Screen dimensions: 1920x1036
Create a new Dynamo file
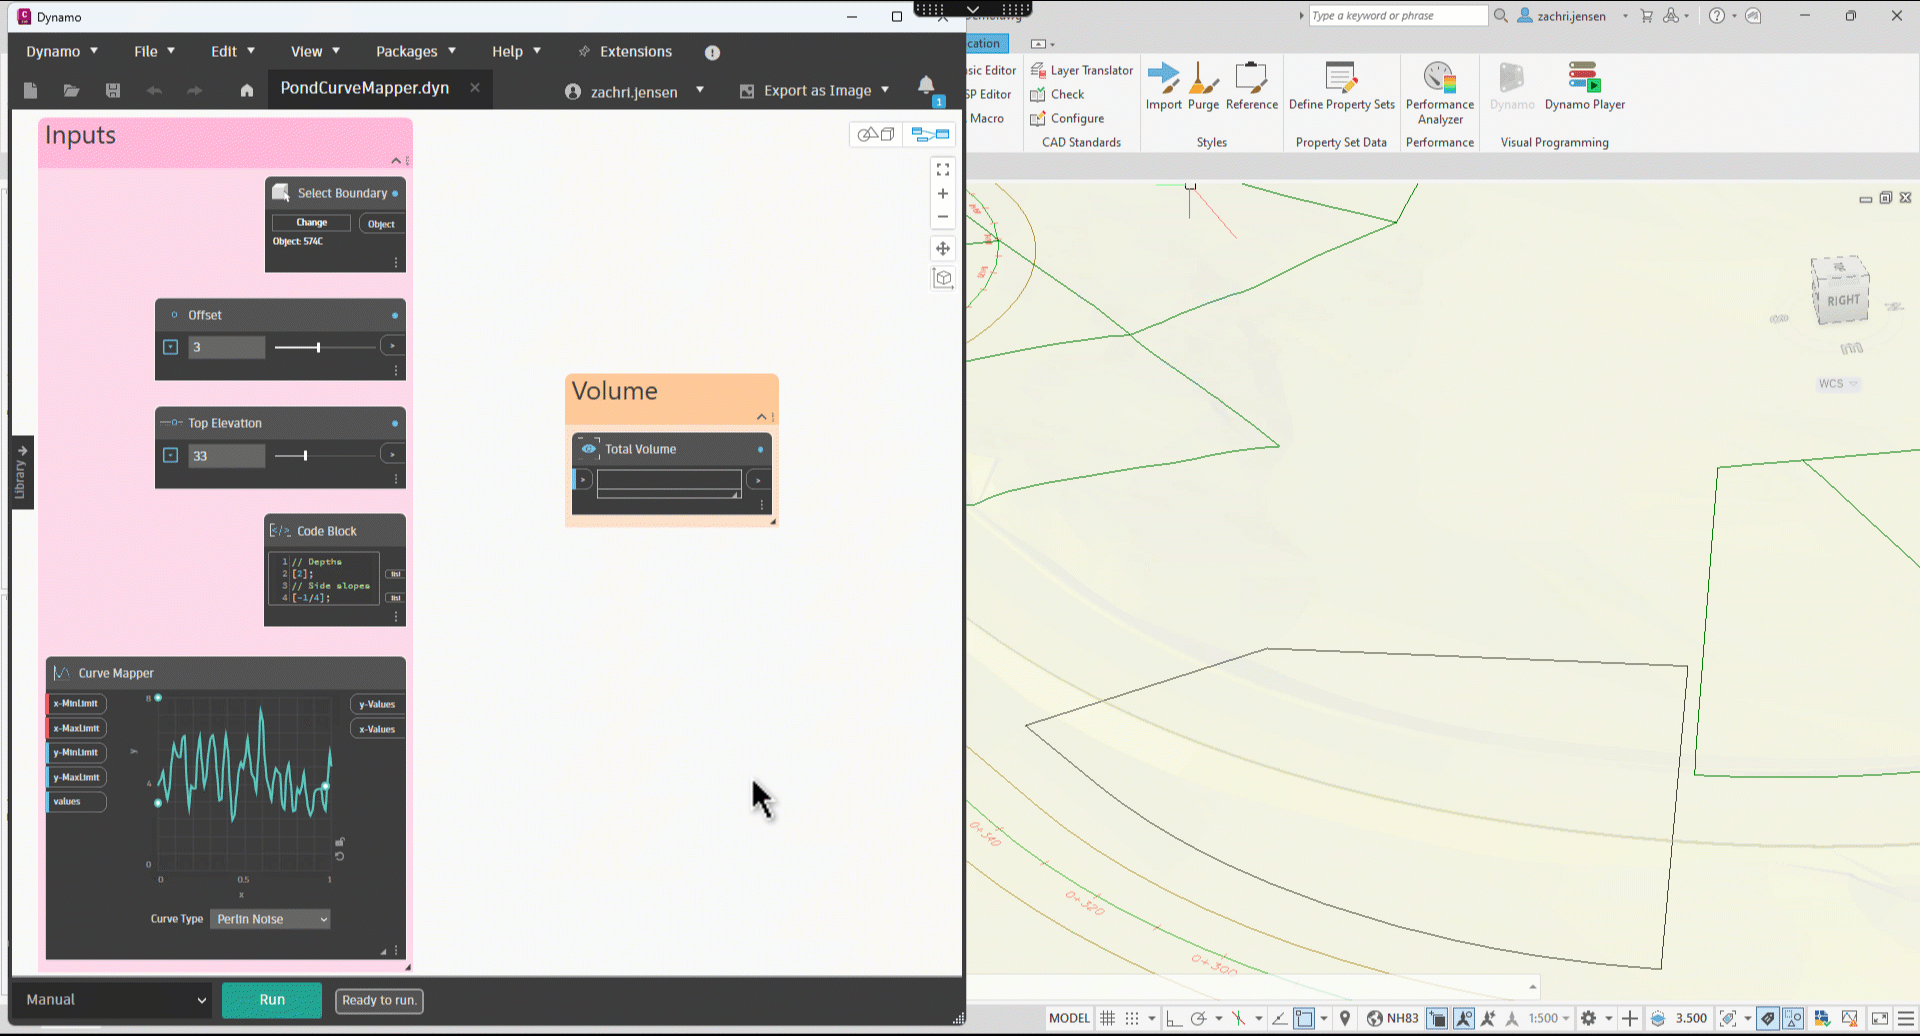(30, 91)
